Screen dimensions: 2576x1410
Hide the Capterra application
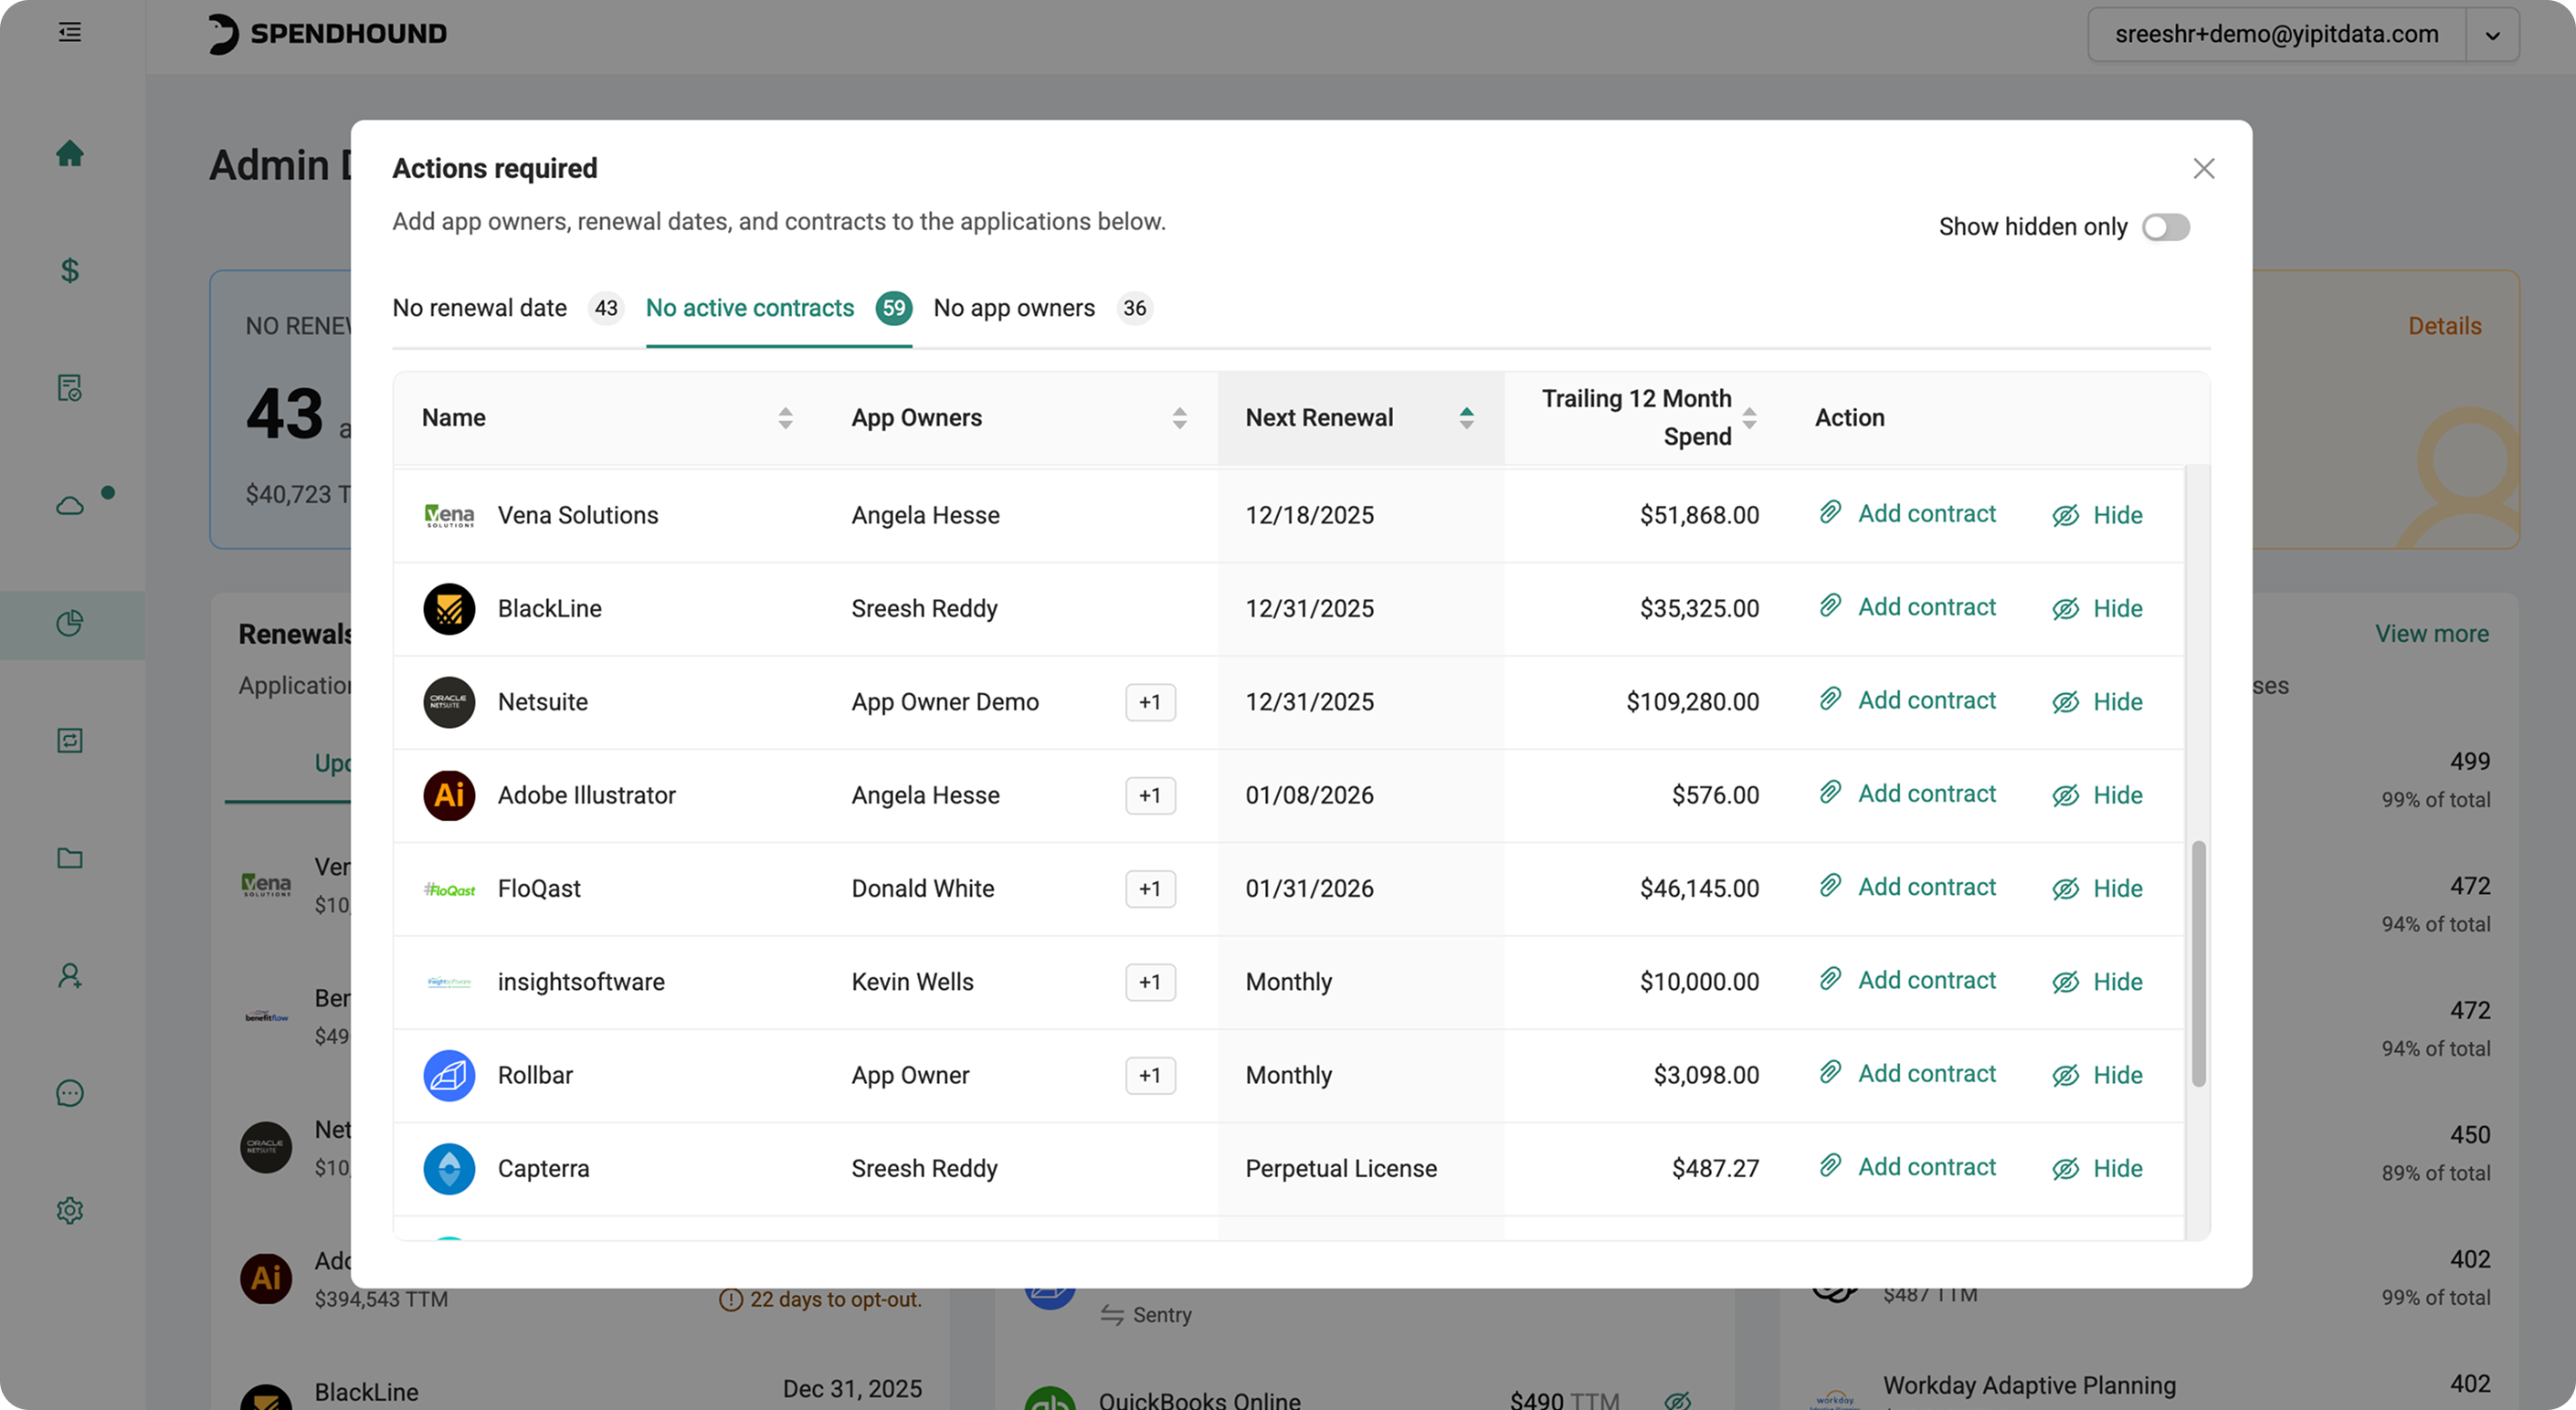2097,1168
